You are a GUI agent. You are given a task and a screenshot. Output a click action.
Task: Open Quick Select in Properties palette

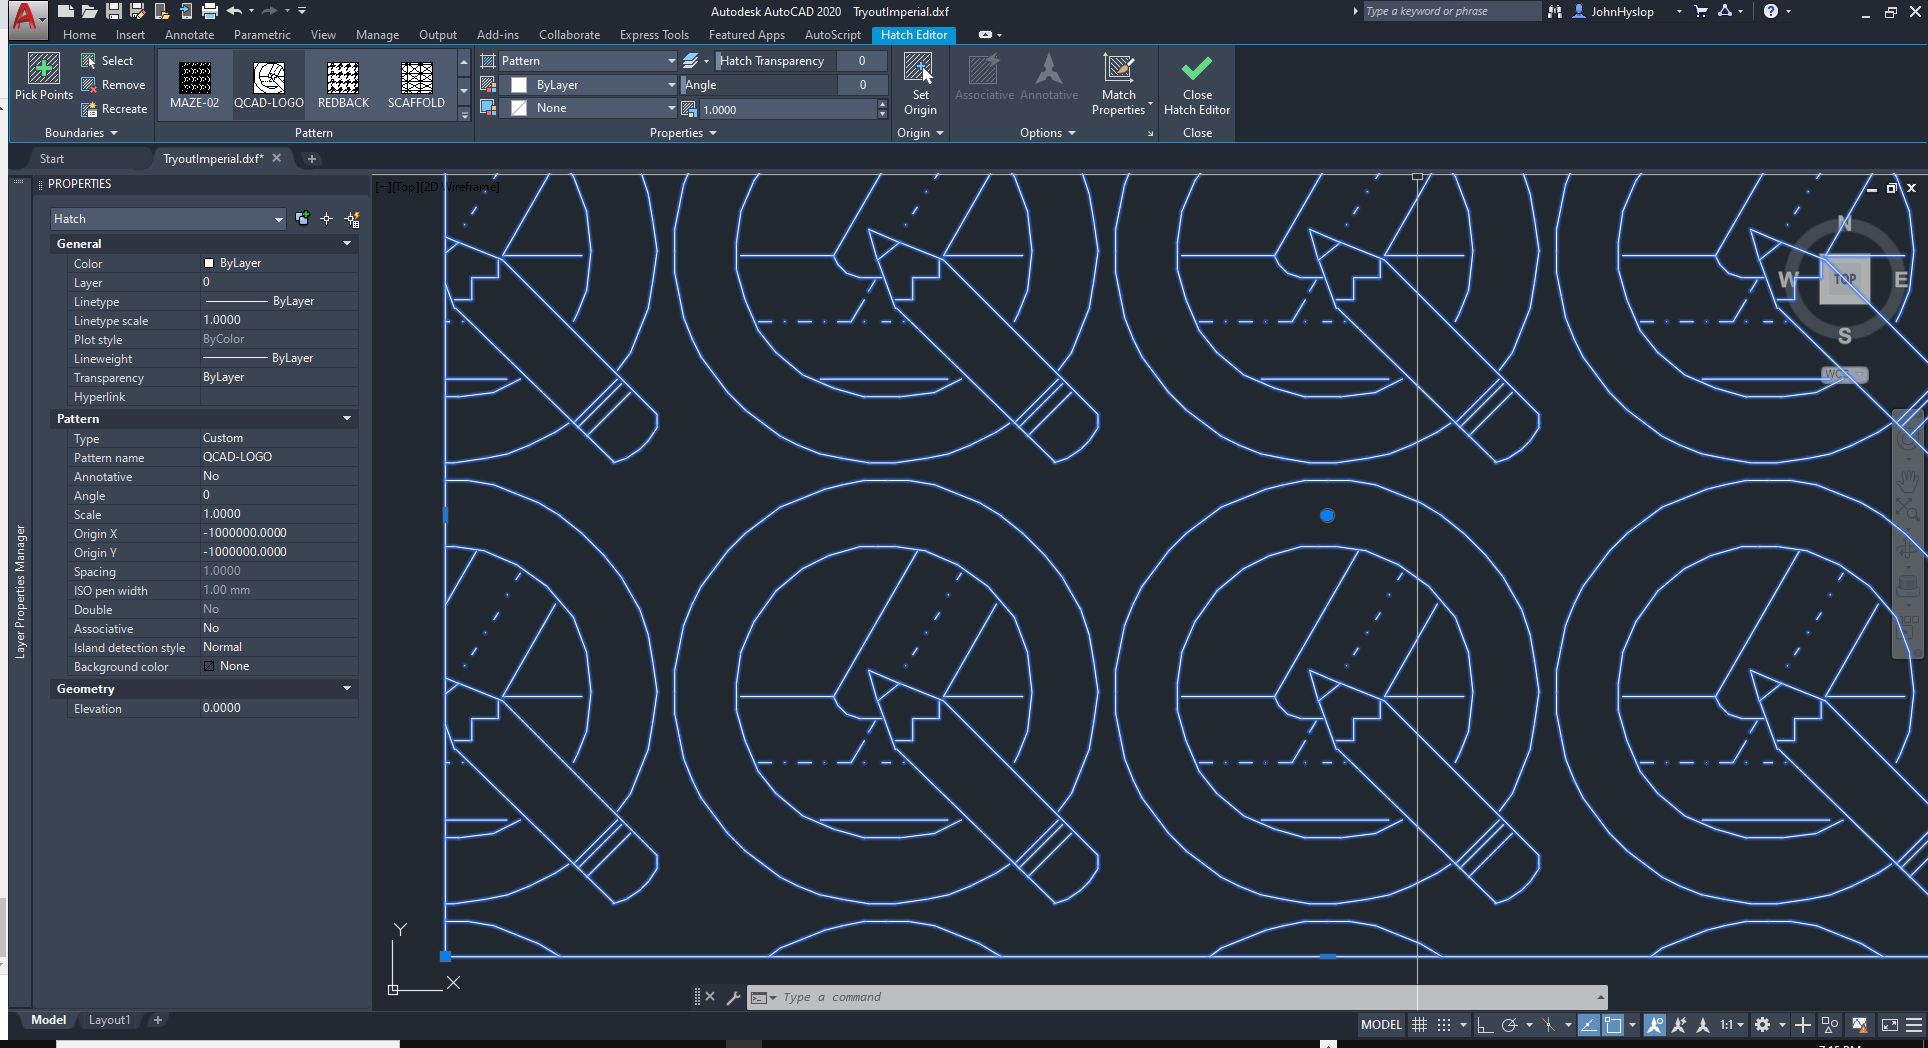coord(352,219)
